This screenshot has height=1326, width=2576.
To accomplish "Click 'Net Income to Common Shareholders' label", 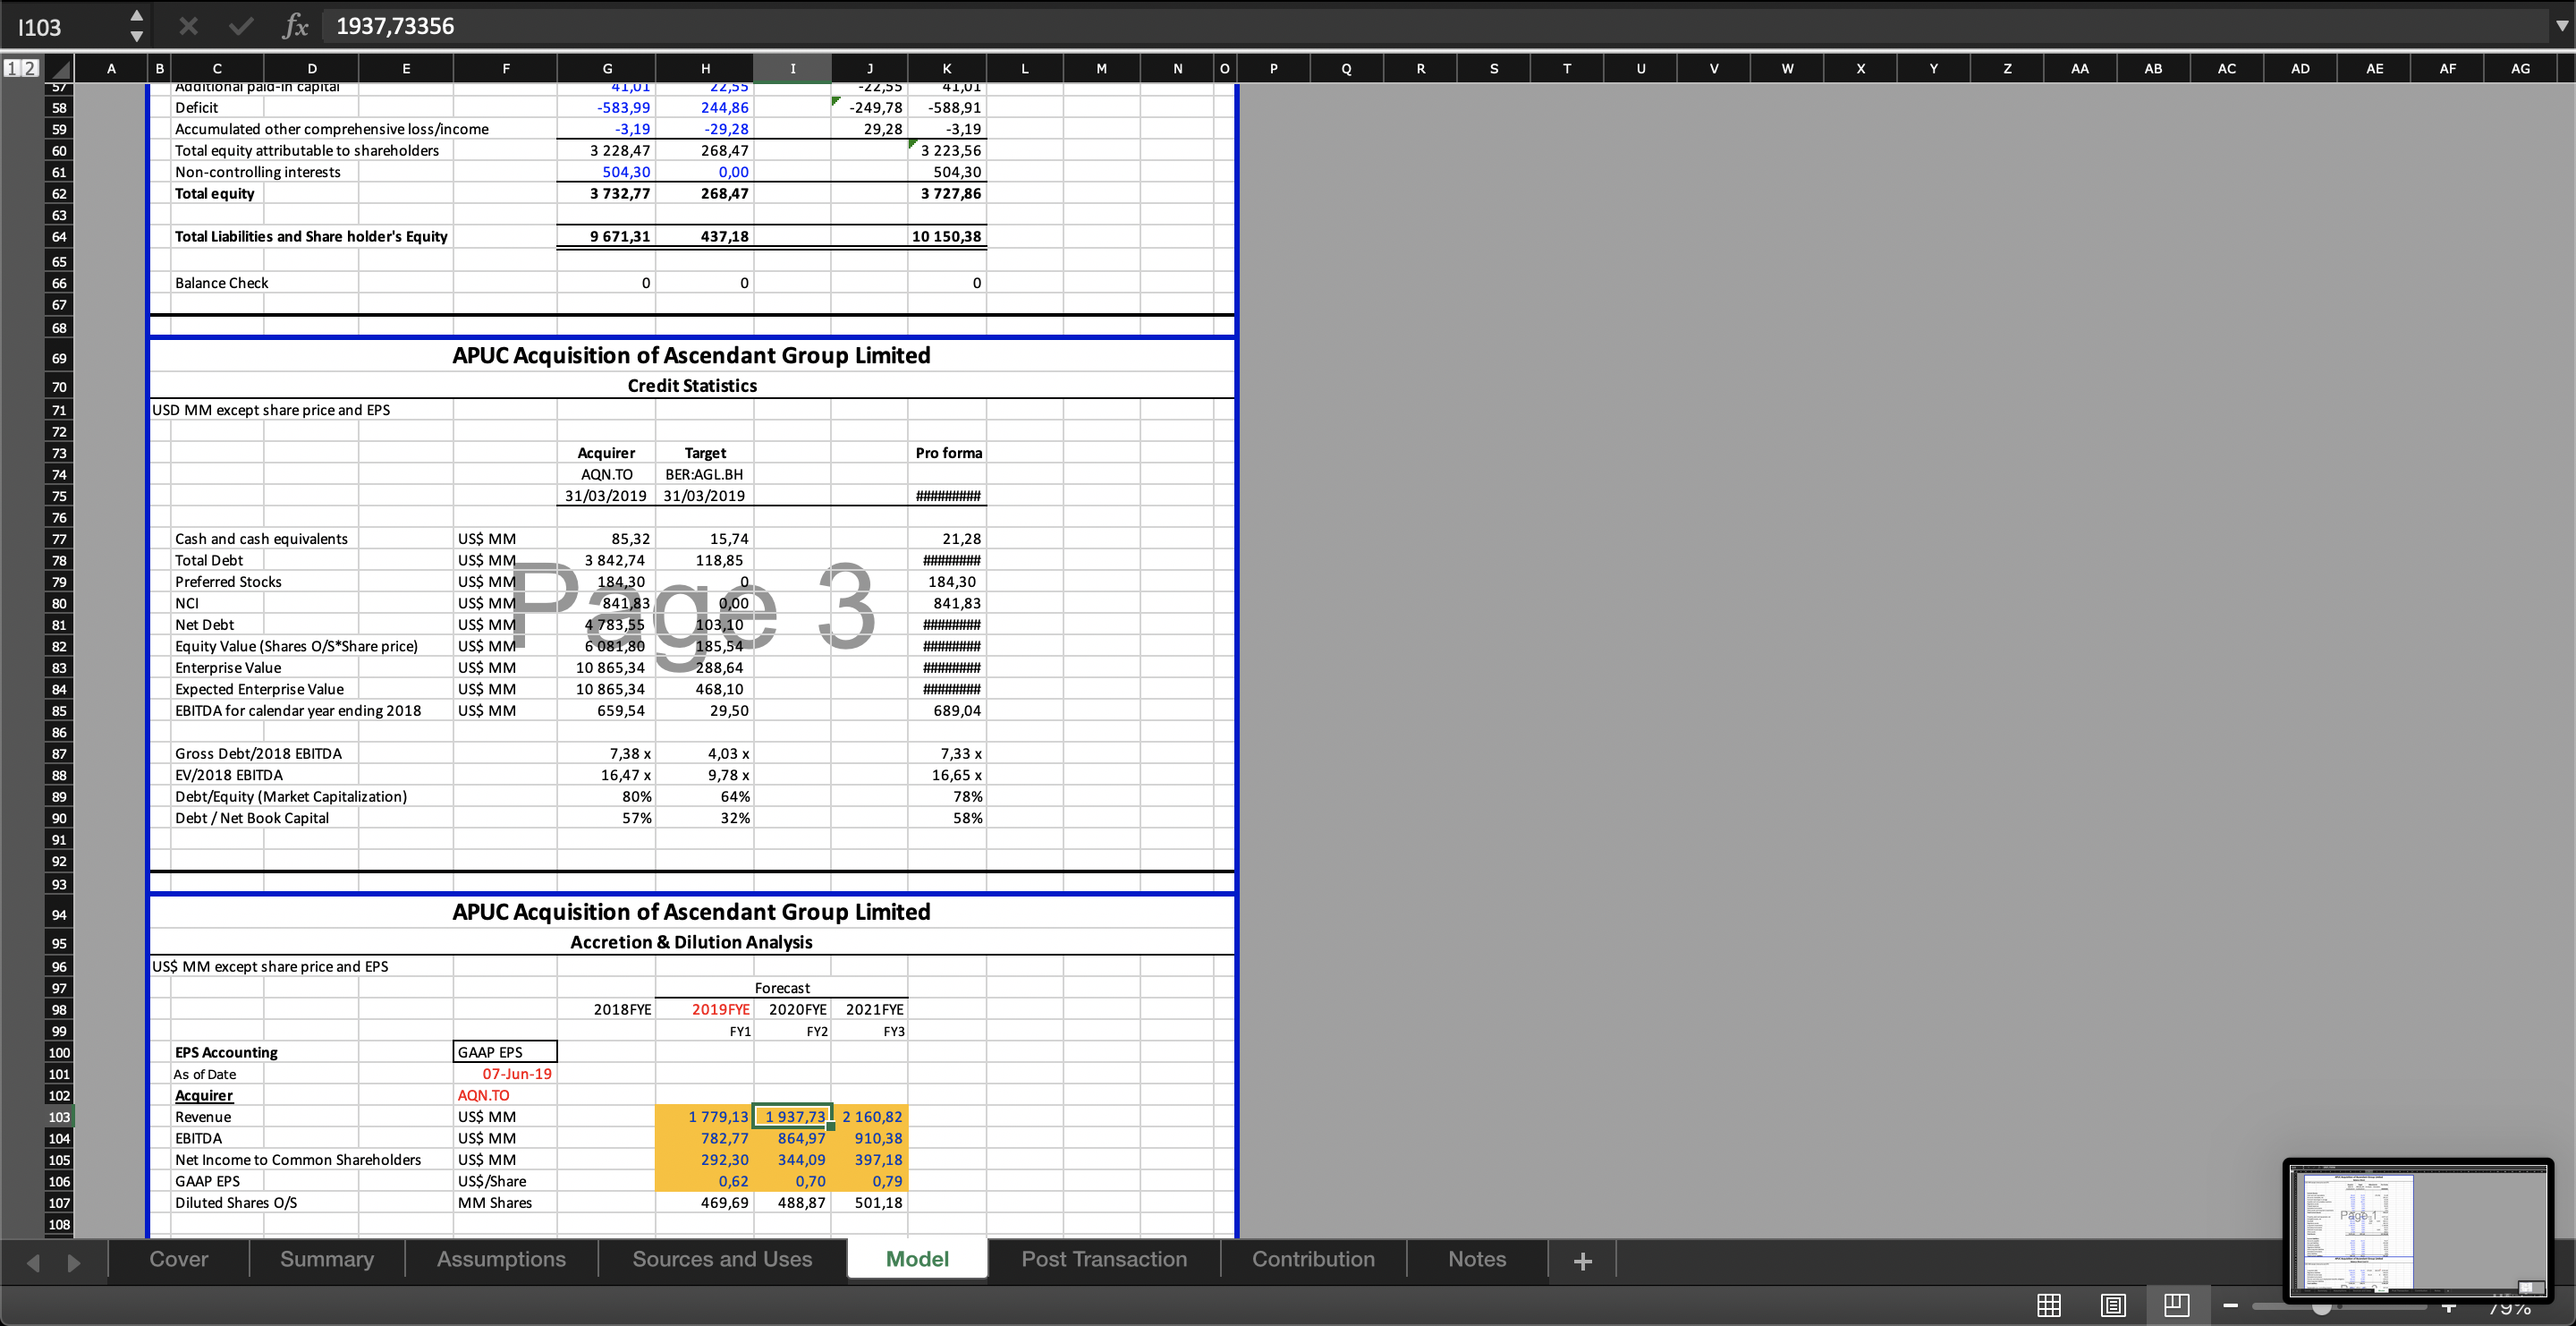I will (x=298, y=1160).
